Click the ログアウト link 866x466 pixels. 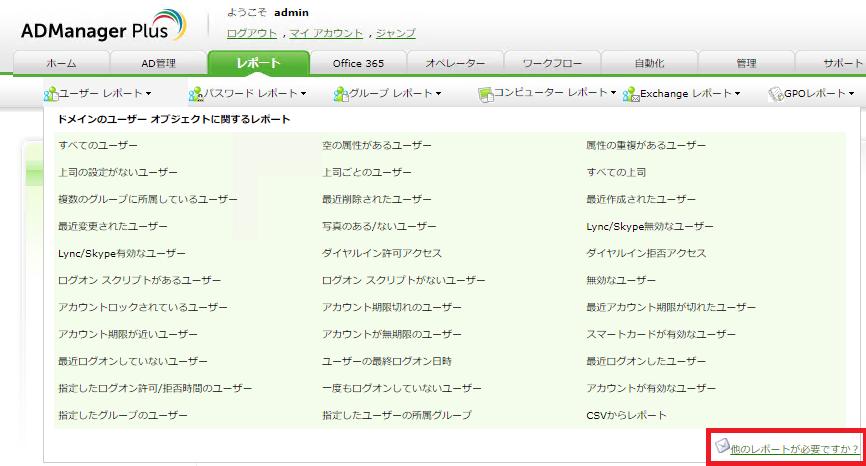[252, 33]
